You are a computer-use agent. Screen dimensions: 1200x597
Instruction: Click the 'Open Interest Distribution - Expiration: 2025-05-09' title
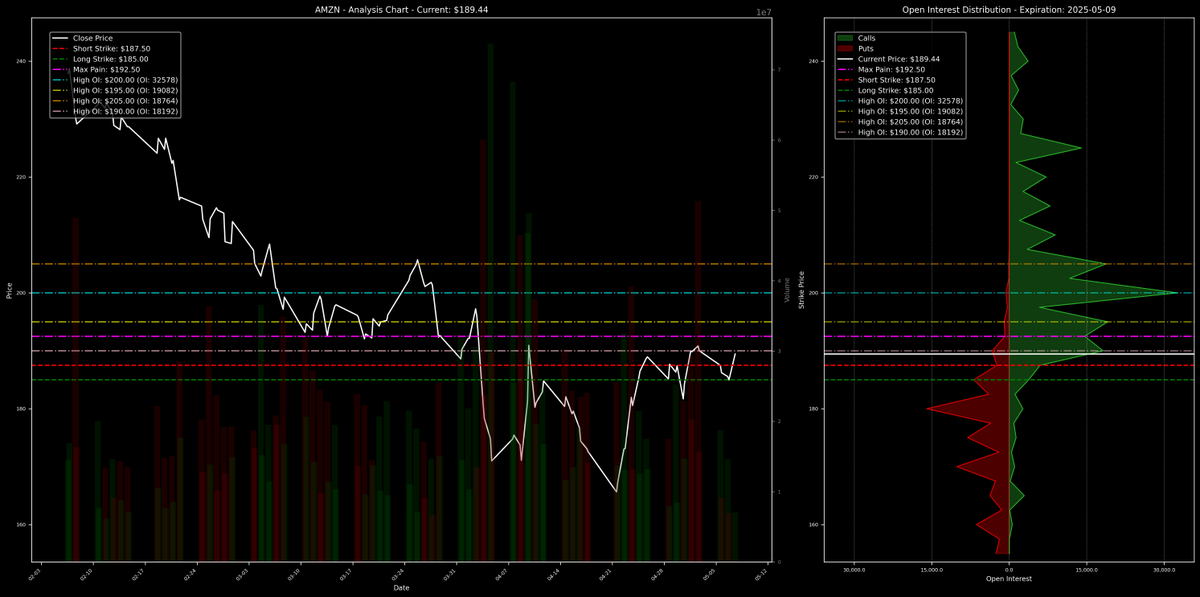click(1009, 9)
